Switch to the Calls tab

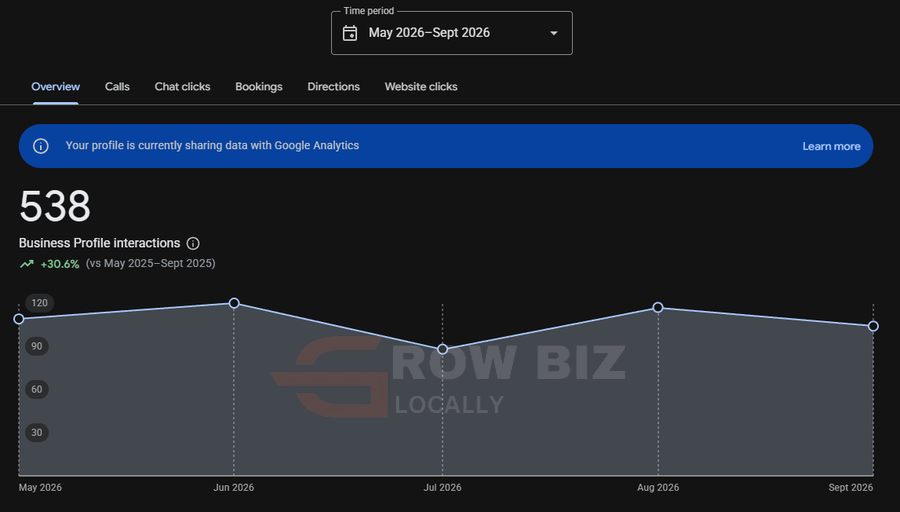(x=117, y=87)
